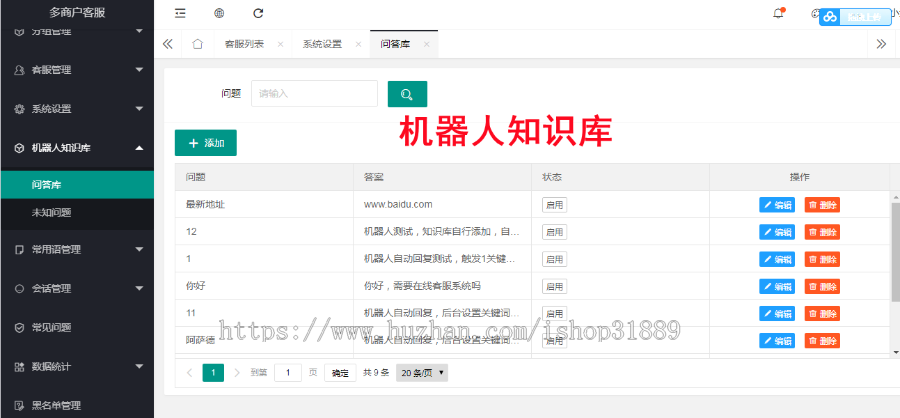Expand 常用语管理 sidebar menu
Viewport: 900px width, 418px height.
click(x=77, y=249)
